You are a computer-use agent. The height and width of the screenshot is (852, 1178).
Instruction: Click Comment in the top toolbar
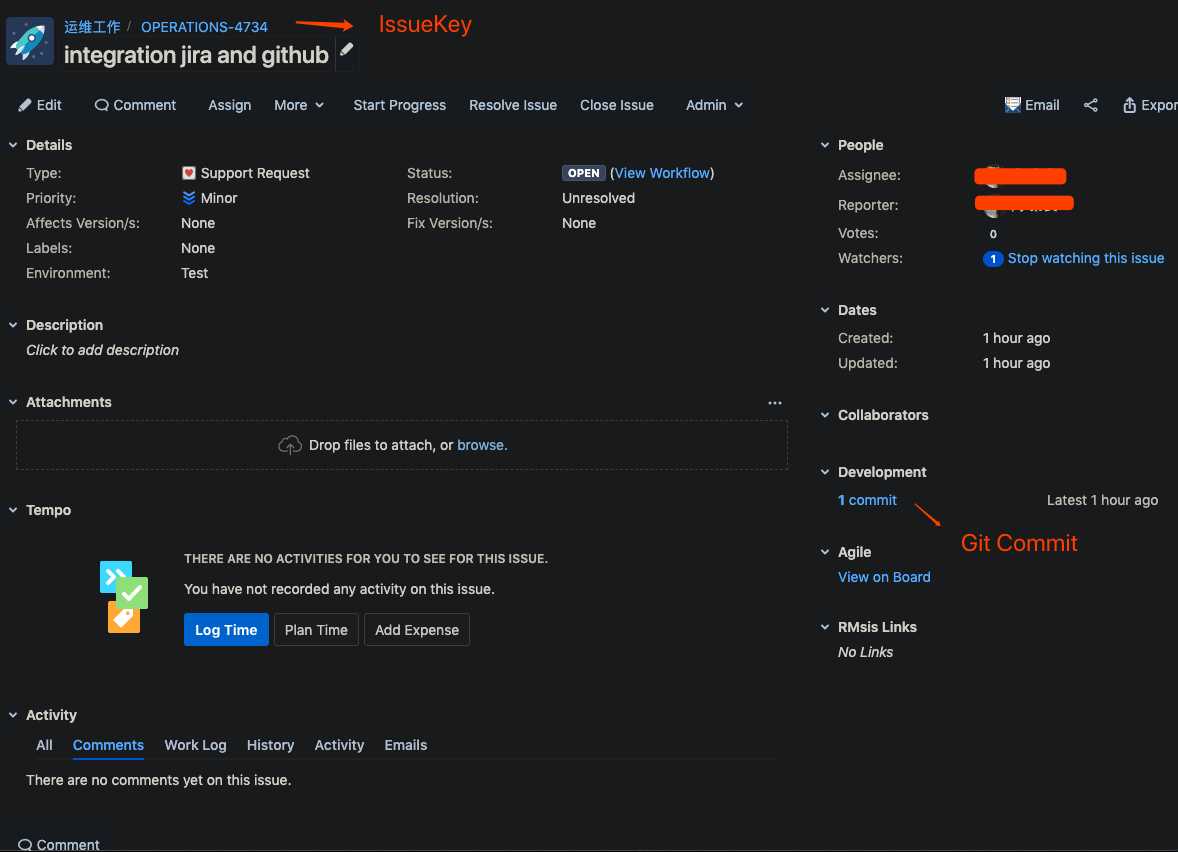pos(135,105)
